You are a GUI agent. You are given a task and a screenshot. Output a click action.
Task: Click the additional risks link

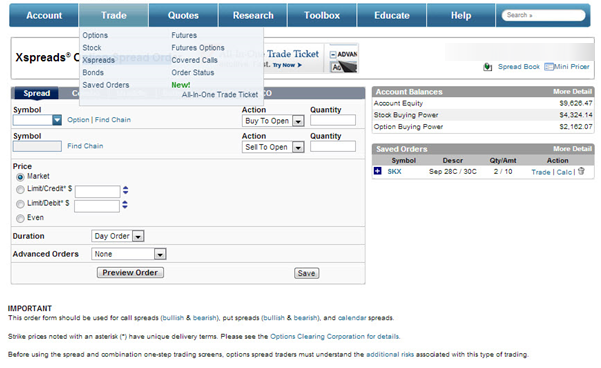coord(390,355)
